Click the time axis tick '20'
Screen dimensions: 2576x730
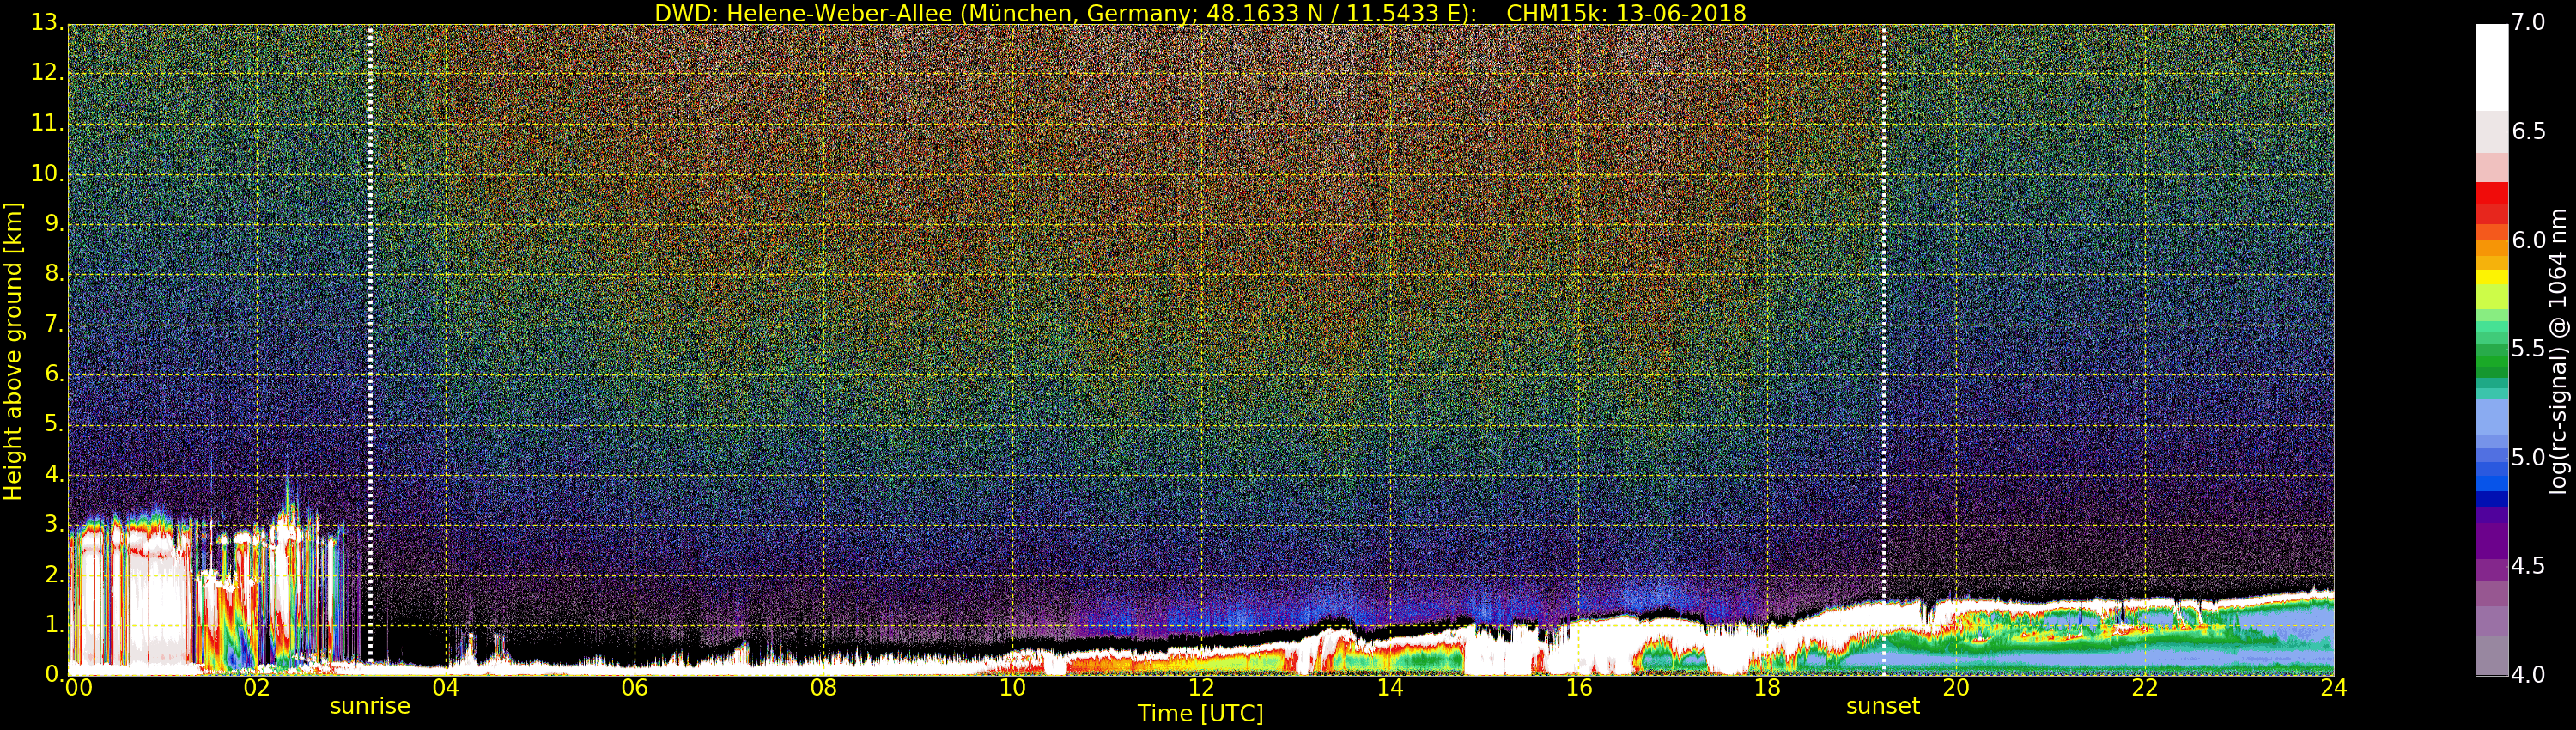1956,688
